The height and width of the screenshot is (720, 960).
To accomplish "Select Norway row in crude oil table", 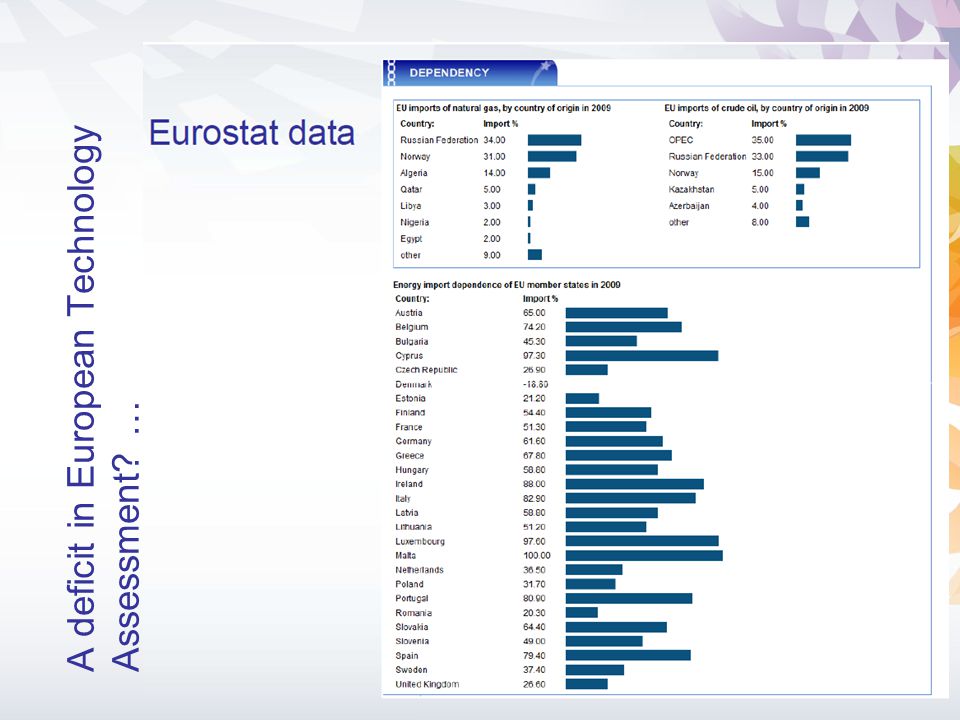I will point(744,173).
